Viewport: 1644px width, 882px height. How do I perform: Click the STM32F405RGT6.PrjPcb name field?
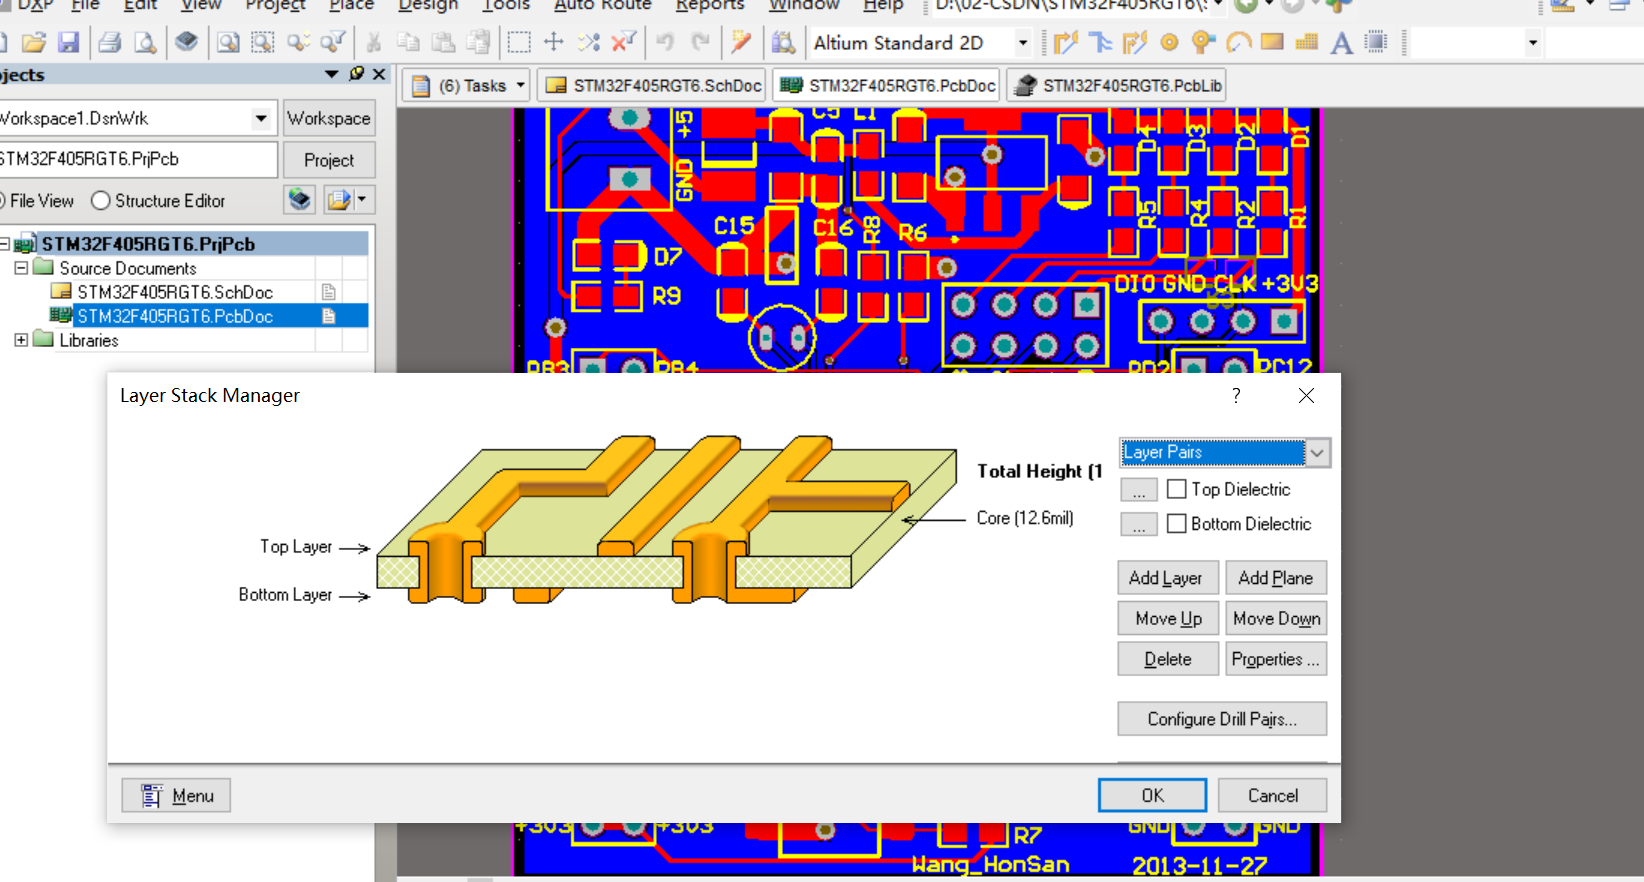137,159
